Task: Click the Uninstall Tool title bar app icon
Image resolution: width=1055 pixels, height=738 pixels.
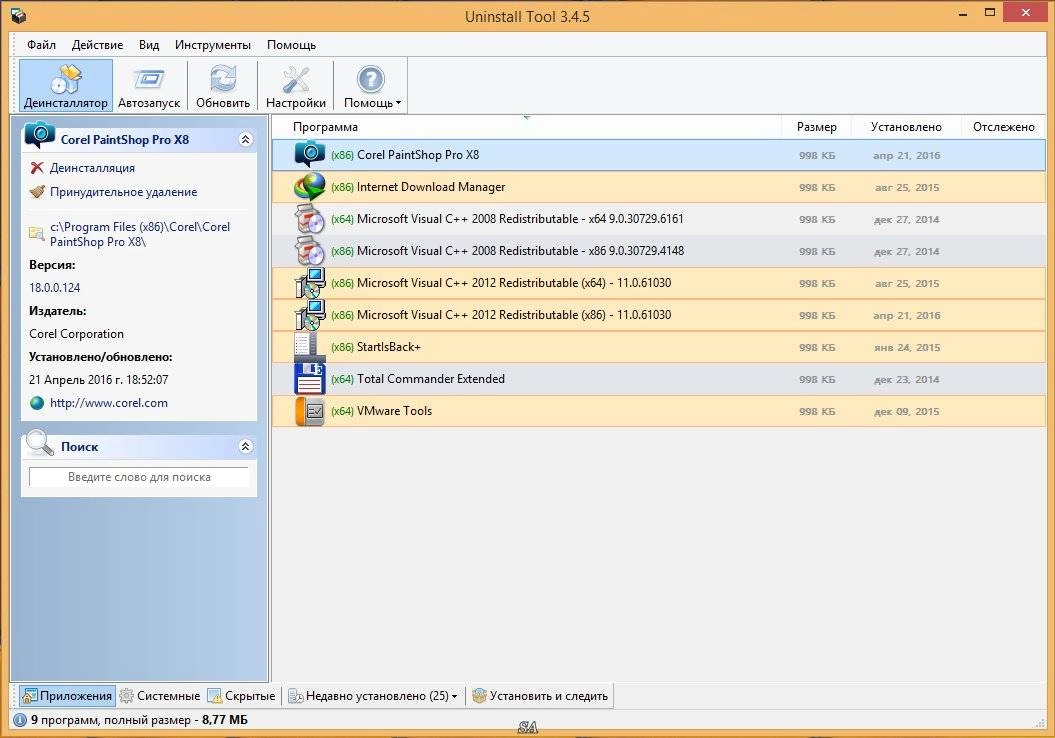Action: point(19,15)
